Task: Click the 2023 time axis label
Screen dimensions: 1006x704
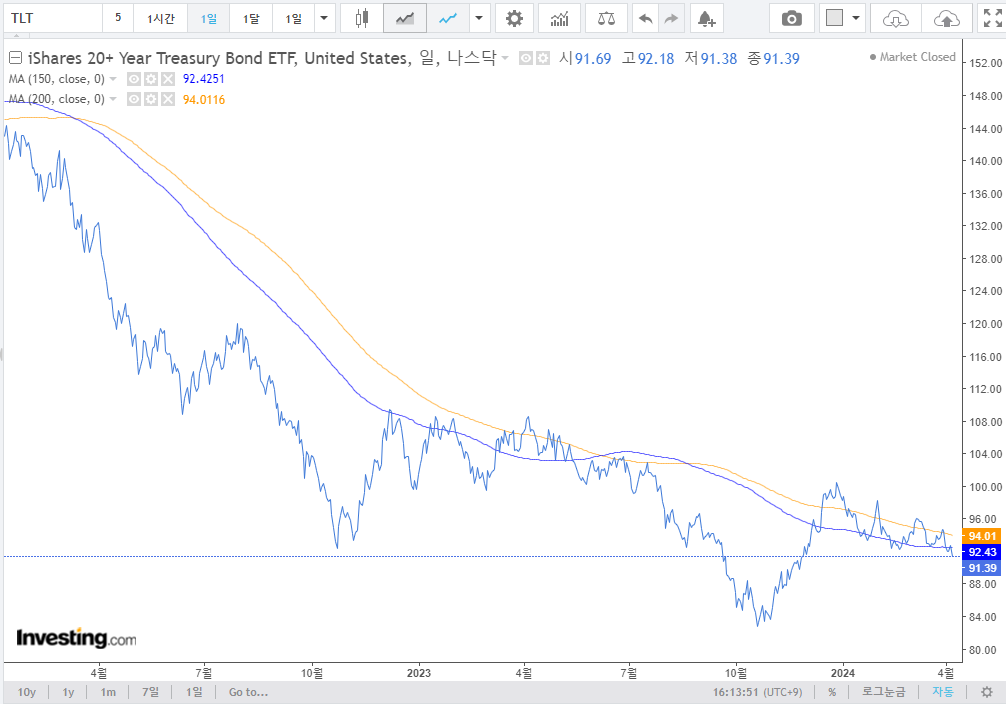Action: coord(419,673)
